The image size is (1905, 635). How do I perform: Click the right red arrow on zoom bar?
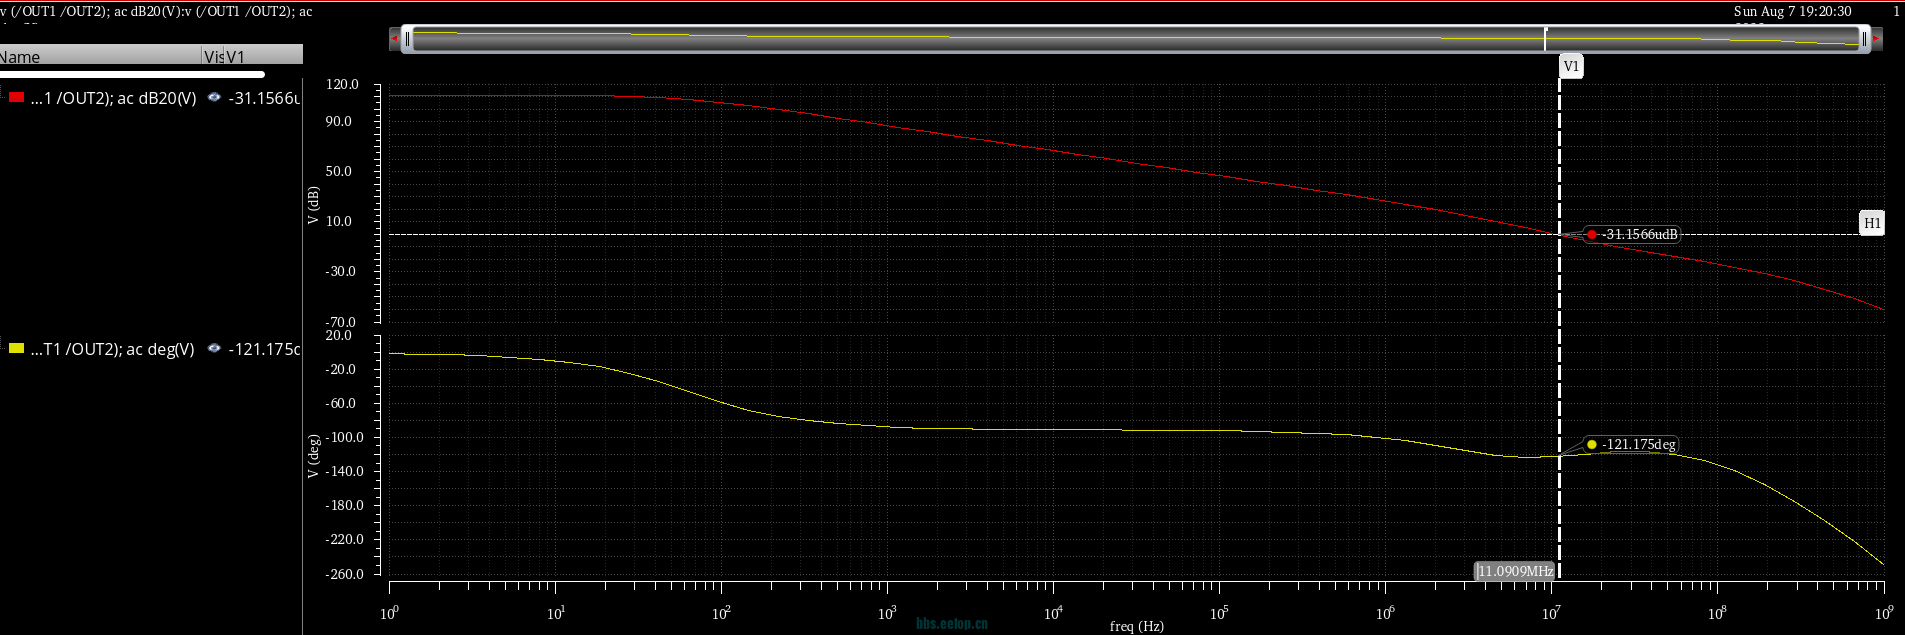coord(1876,39)
